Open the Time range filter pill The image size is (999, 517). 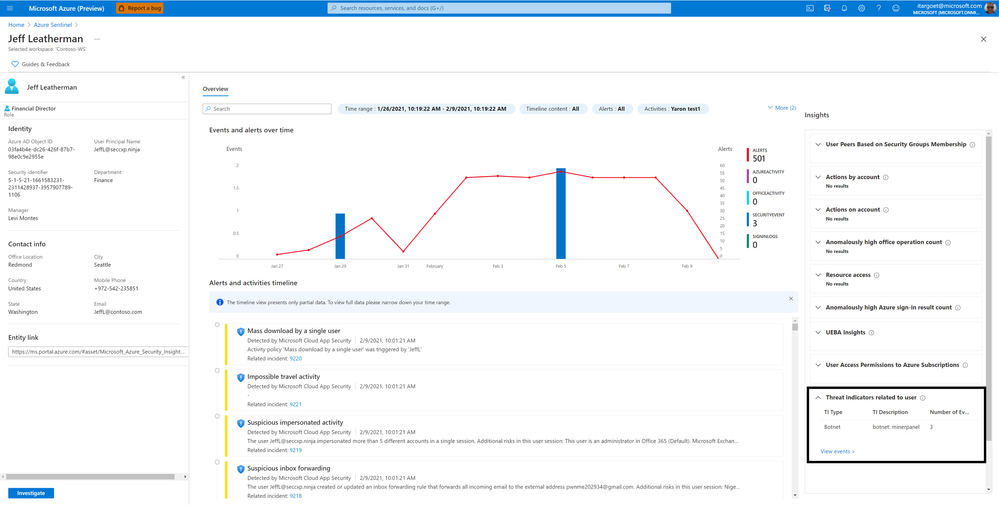tap(426, 109)
